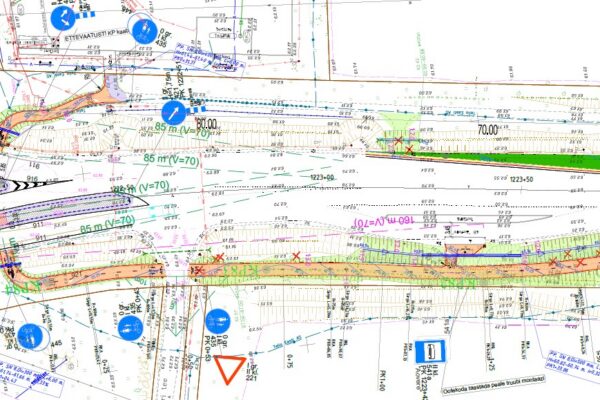This screenshot has width=600, height=400.
Task: Select the blue pedestrian sign above the yield triangle
Action: click(218, 322)
